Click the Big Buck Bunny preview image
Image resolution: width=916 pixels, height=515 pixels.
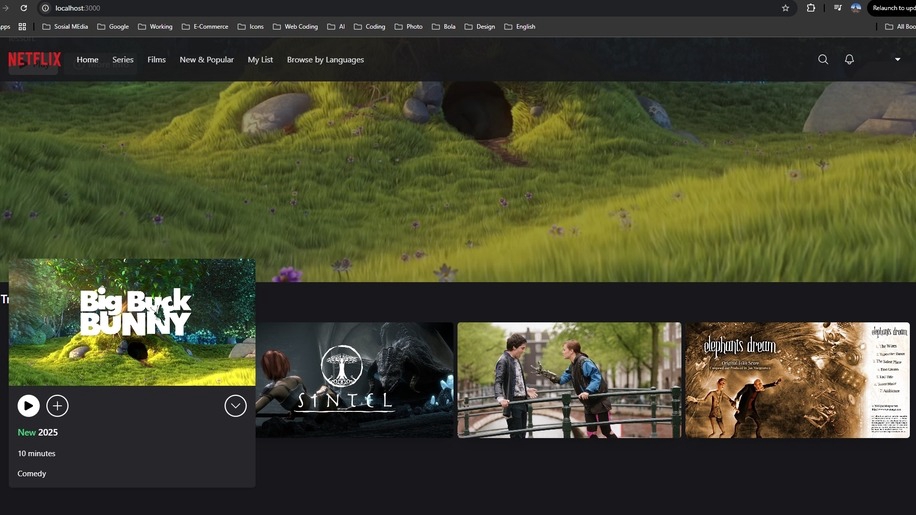coord(132,322)
